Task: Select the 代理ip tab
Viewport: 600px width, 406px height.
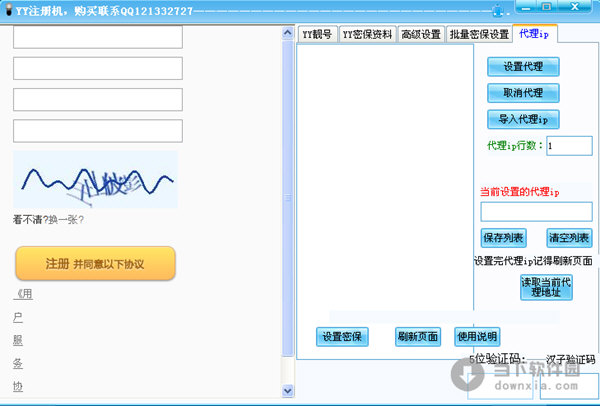Action: tap(534, 34)
